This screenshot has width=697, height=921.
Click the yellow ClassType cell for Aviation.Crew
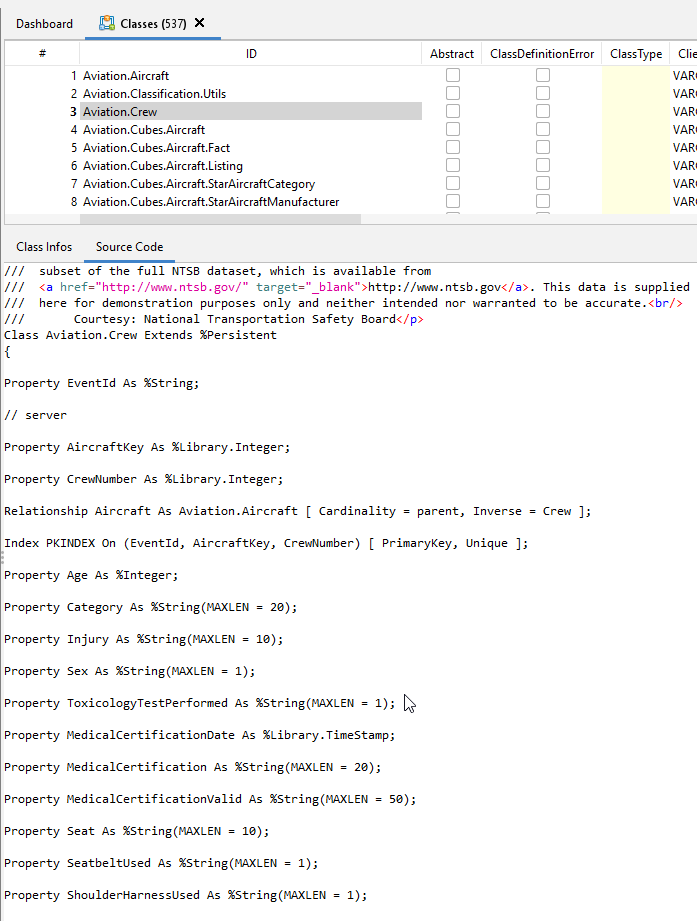635,112
